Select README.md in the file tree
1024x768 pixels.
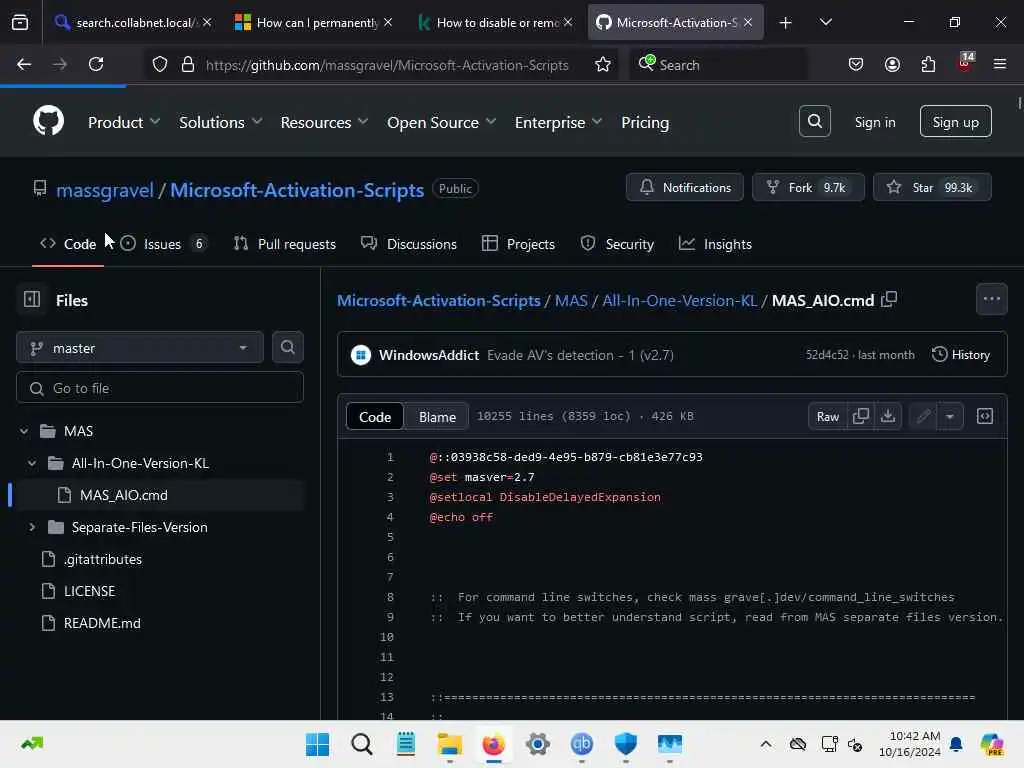tap(102, 623)
